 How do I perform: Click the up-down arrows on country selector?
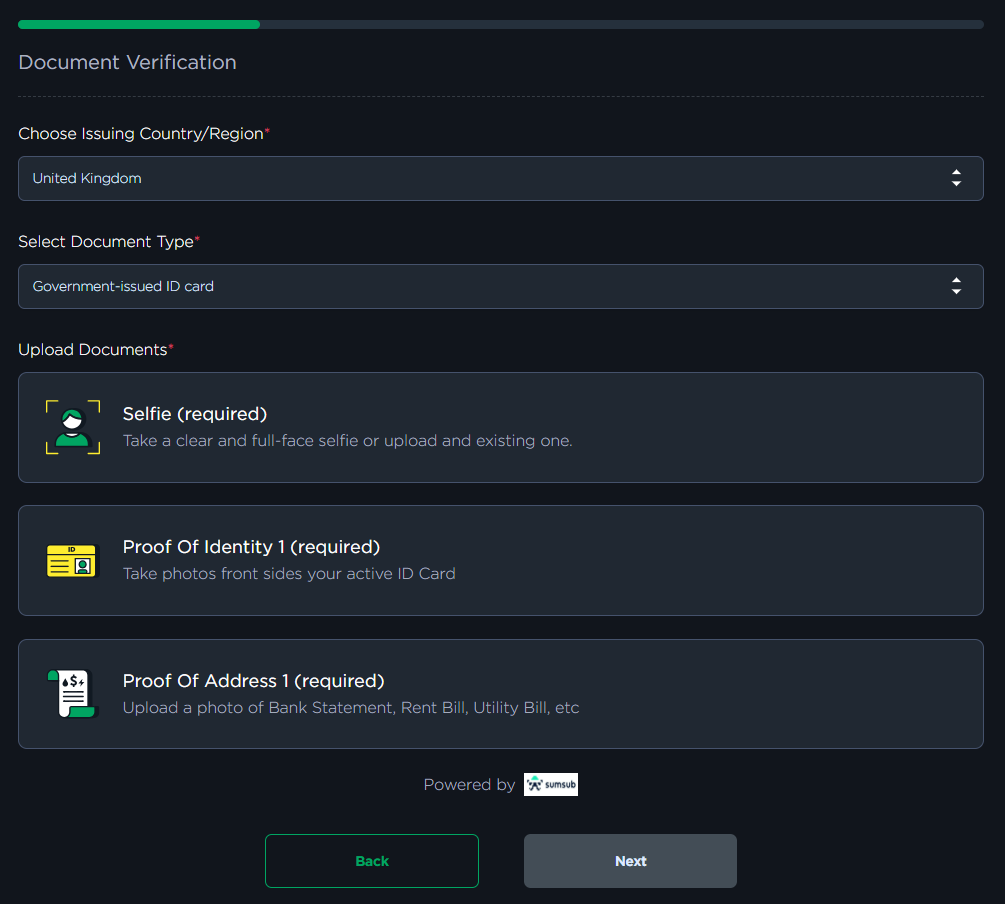point(956,178)
